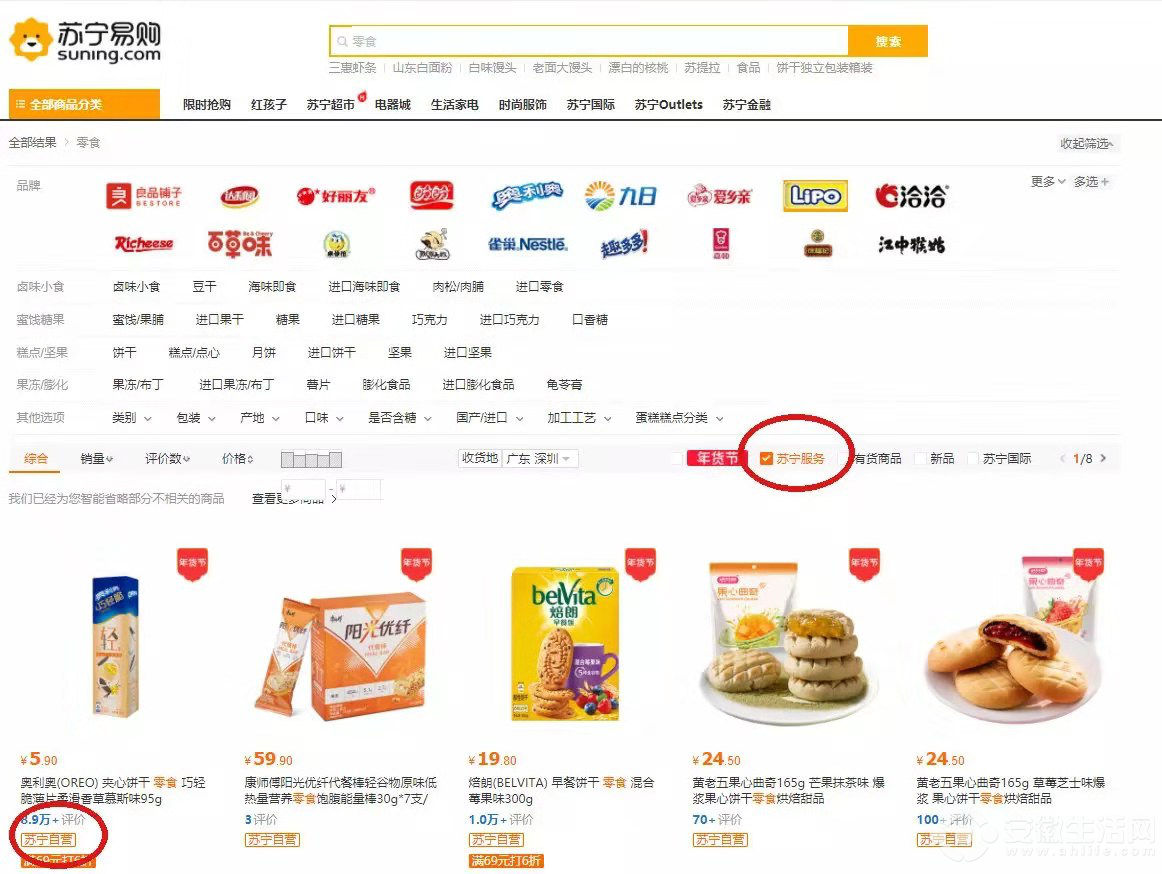Expand the 口味 filter dropdown
This screenshot has height=874, width=1162.
tap(325, 418)
